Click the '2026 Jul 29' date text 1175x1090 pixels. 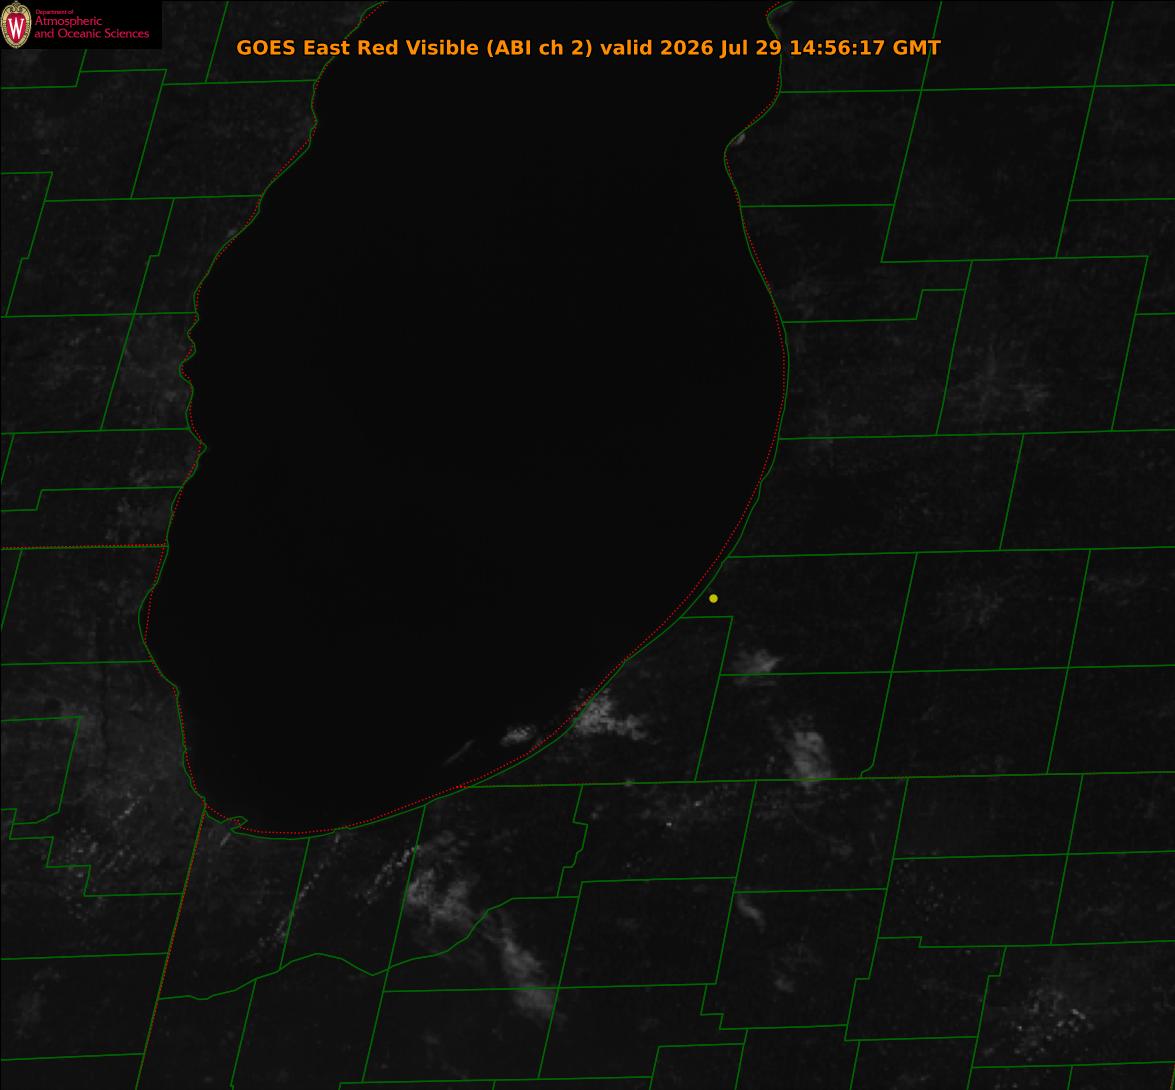click(x=721, y=48)
